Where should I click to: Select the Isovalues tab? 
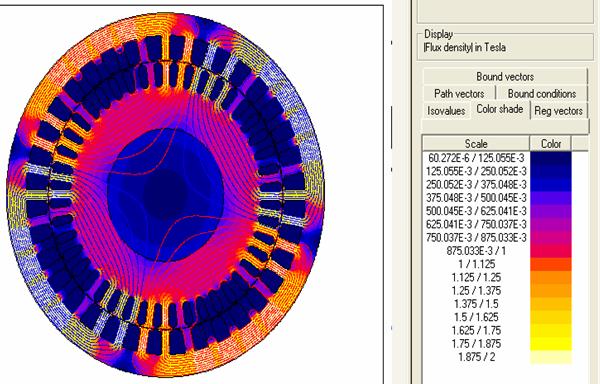pyautogui.click(x=446, y=111)
